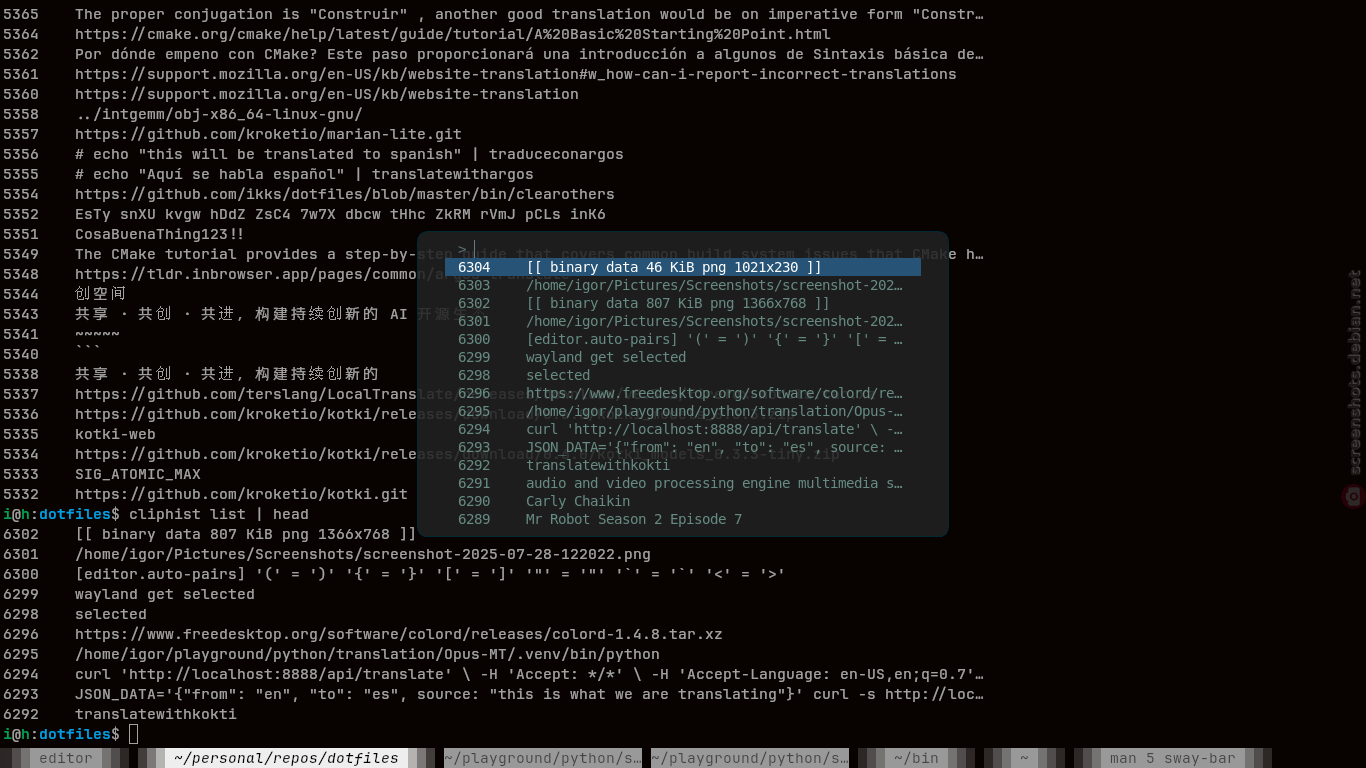Open the github kroketio/marian-lite.git URL

click(268, 134)
